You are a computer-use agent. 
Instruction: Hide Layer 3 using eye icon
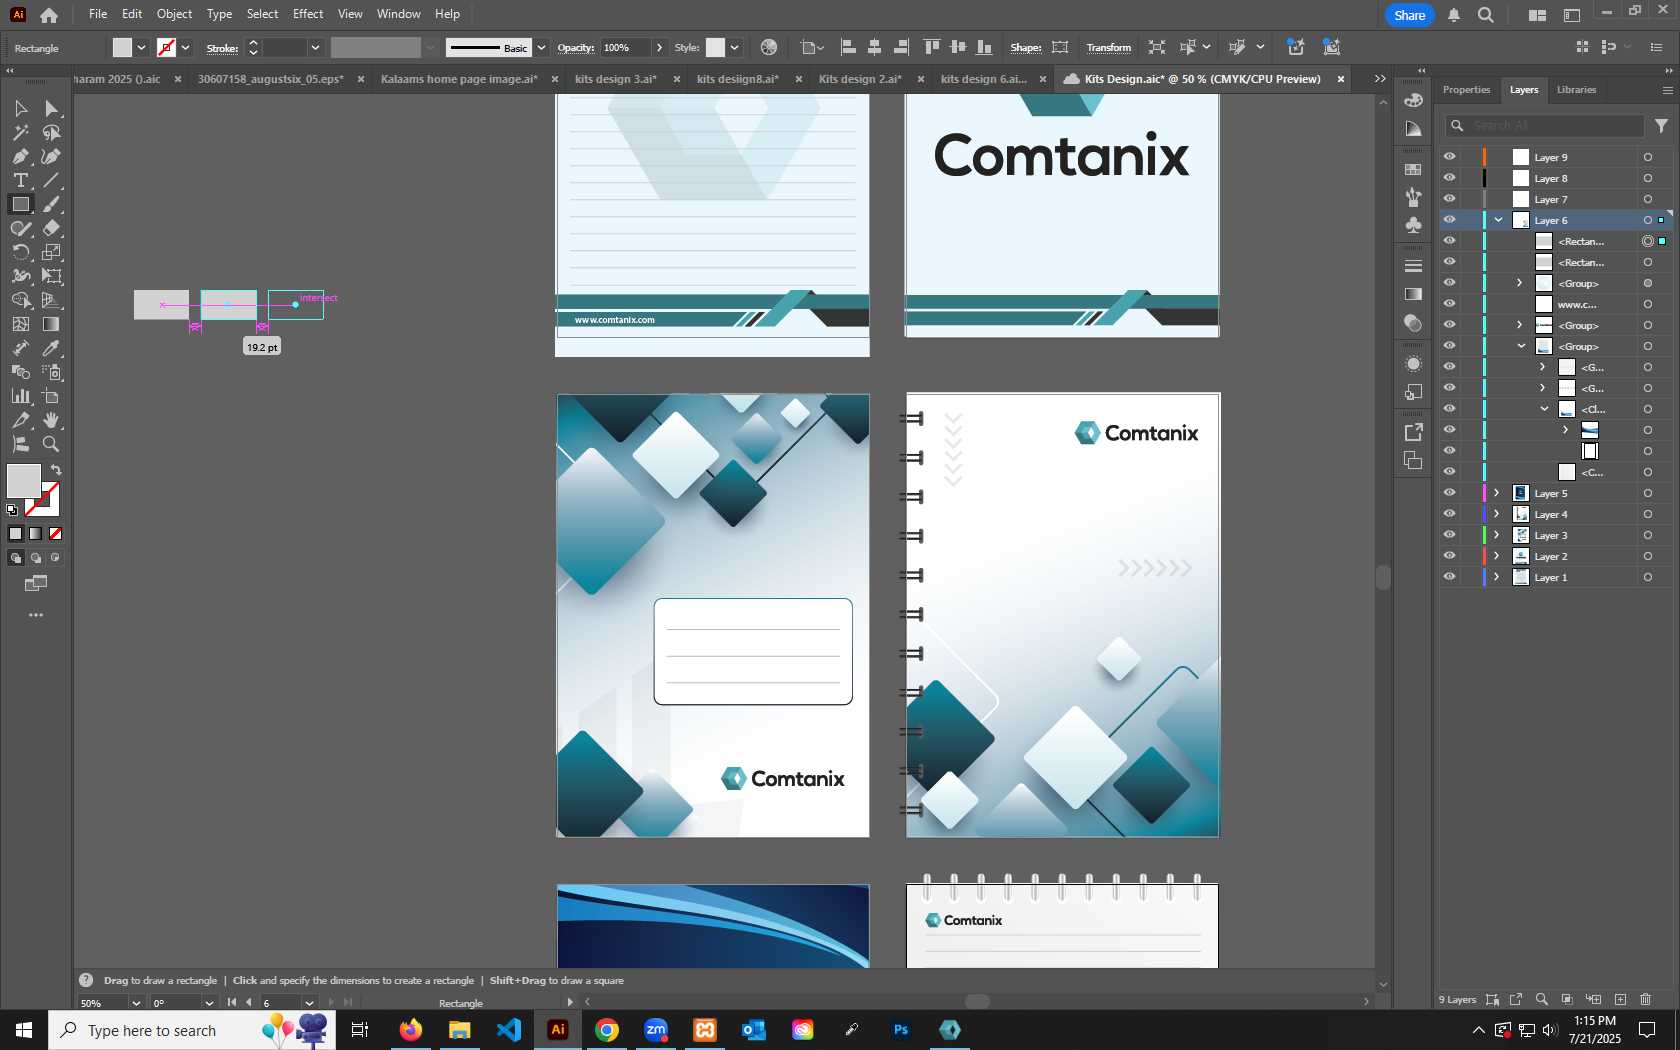click(x=1449, y=535)
